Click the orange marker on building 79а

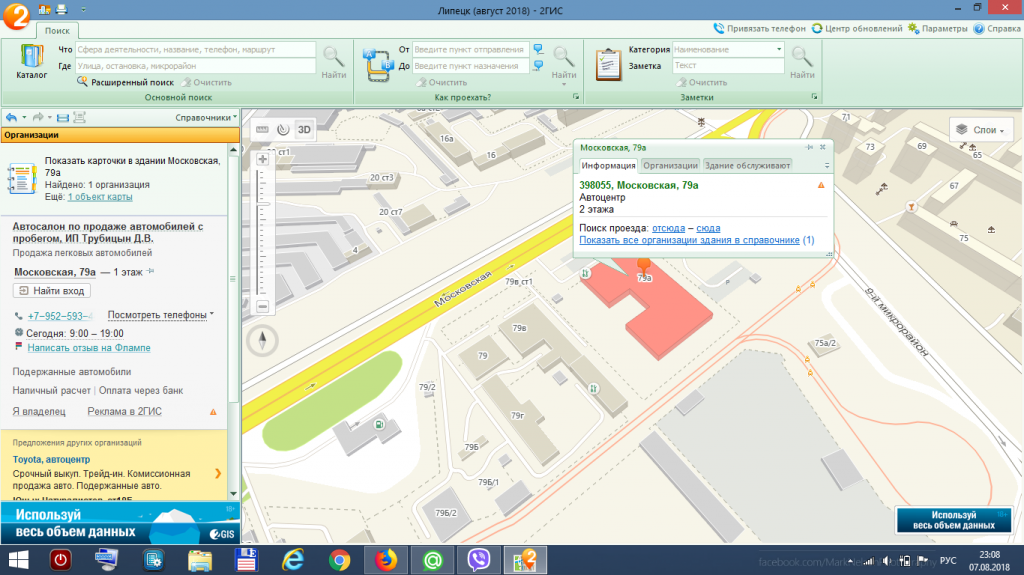coord(644,265)
